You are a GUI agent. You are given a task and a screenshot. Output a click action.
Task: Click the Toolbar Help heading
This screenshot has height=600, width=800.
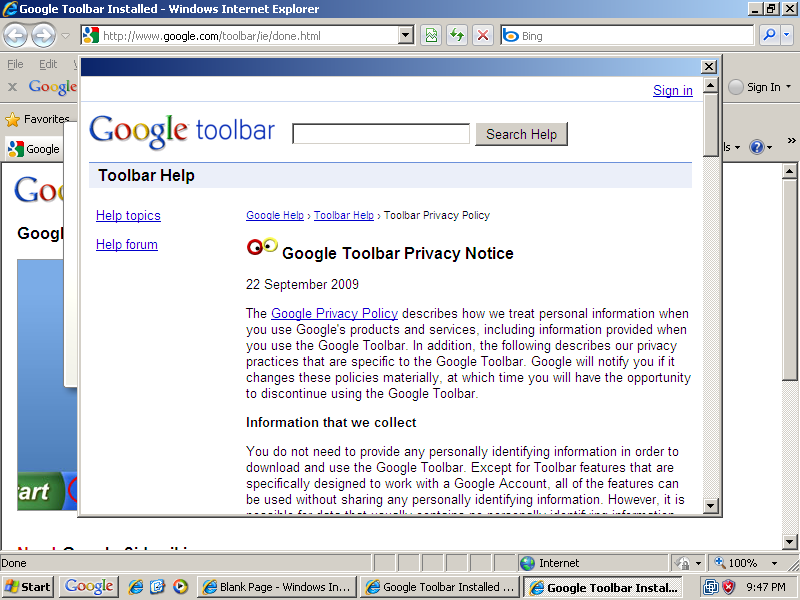point(146,176)
